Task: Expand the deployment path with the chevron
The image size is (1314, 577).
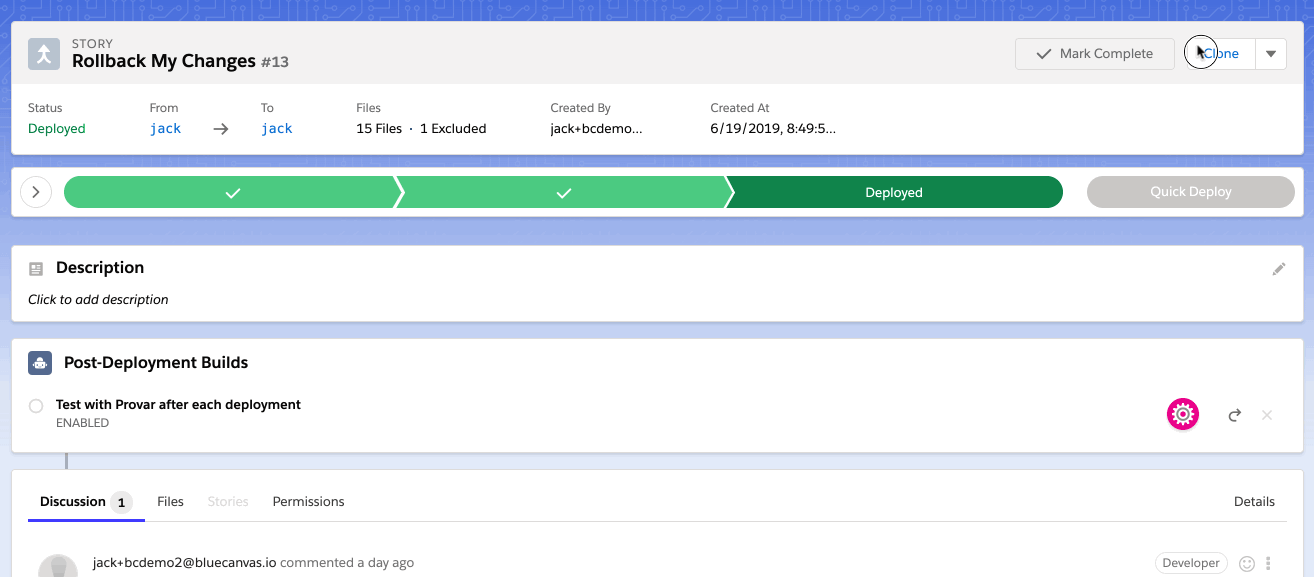Action: tap(36, 192)
